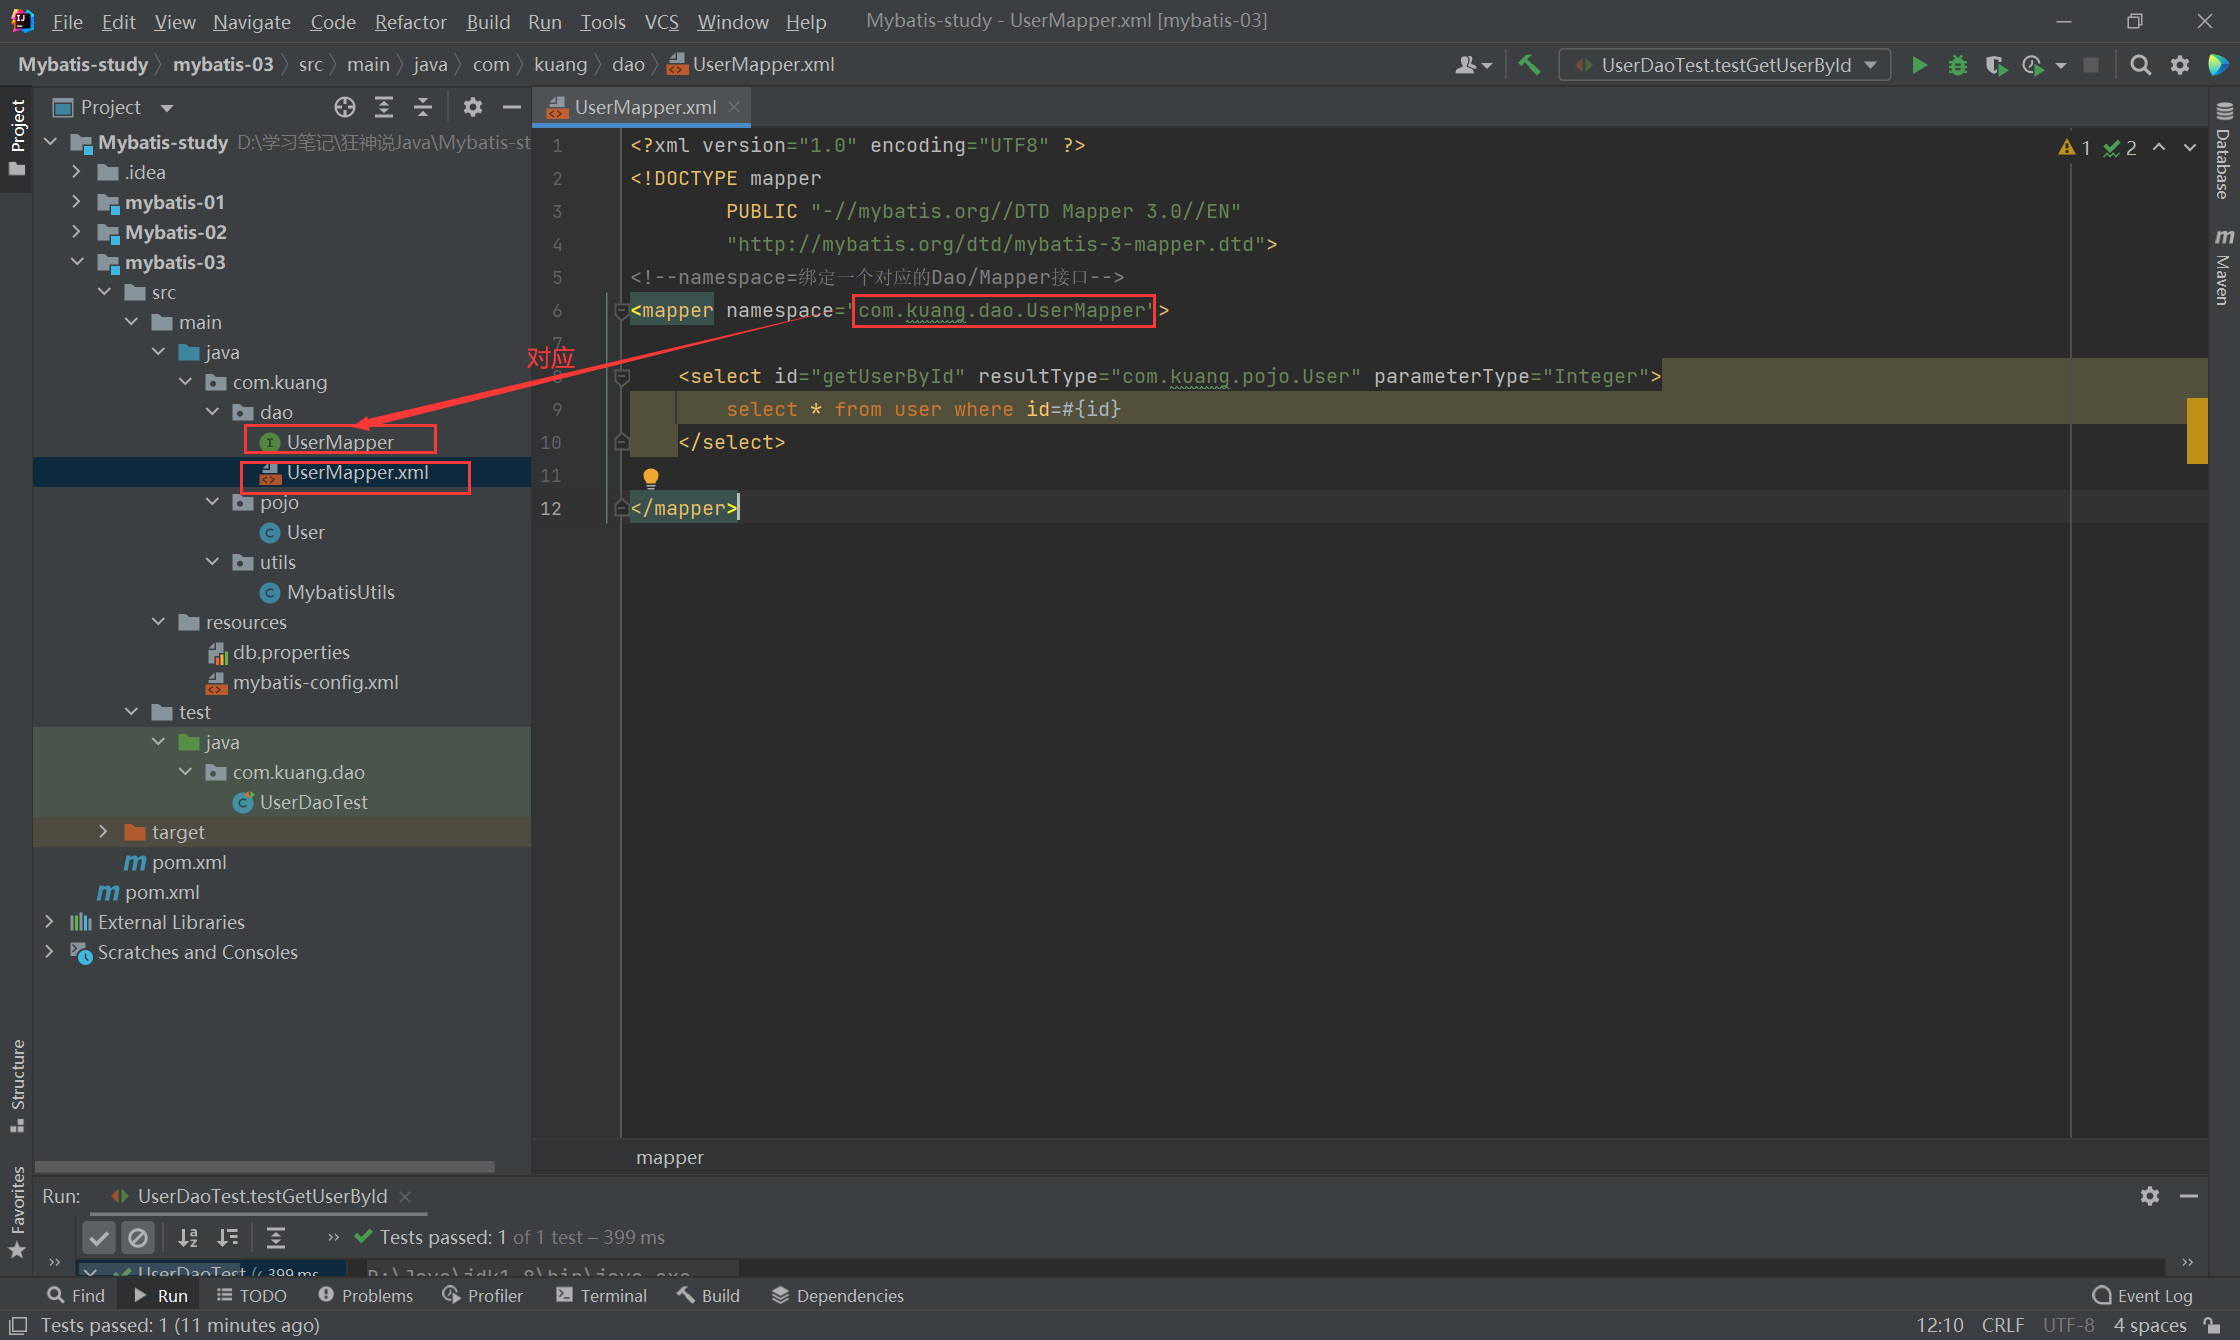Screen dimensions: 2240x1340
Task: Toggle Show Ignored tests button
Action: click(x=138, y=1237)
